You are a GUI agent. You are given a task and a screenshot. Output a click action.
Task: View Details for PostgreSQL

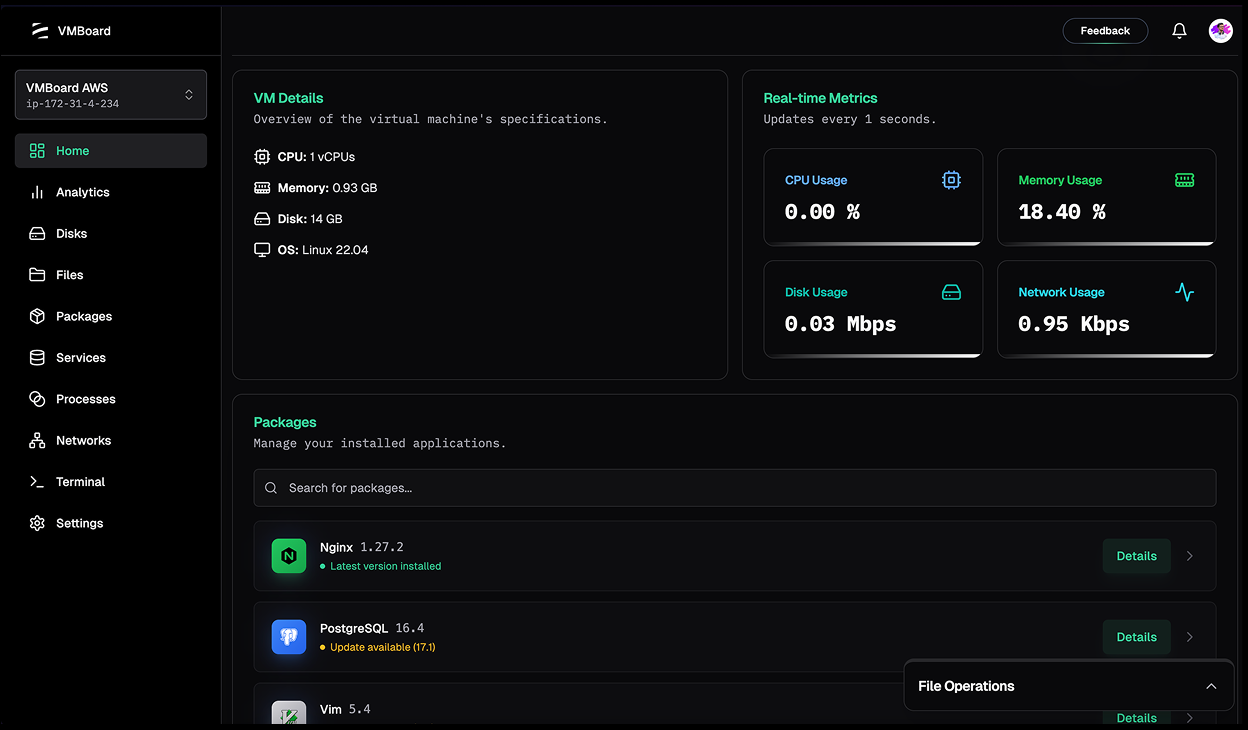1136,637
